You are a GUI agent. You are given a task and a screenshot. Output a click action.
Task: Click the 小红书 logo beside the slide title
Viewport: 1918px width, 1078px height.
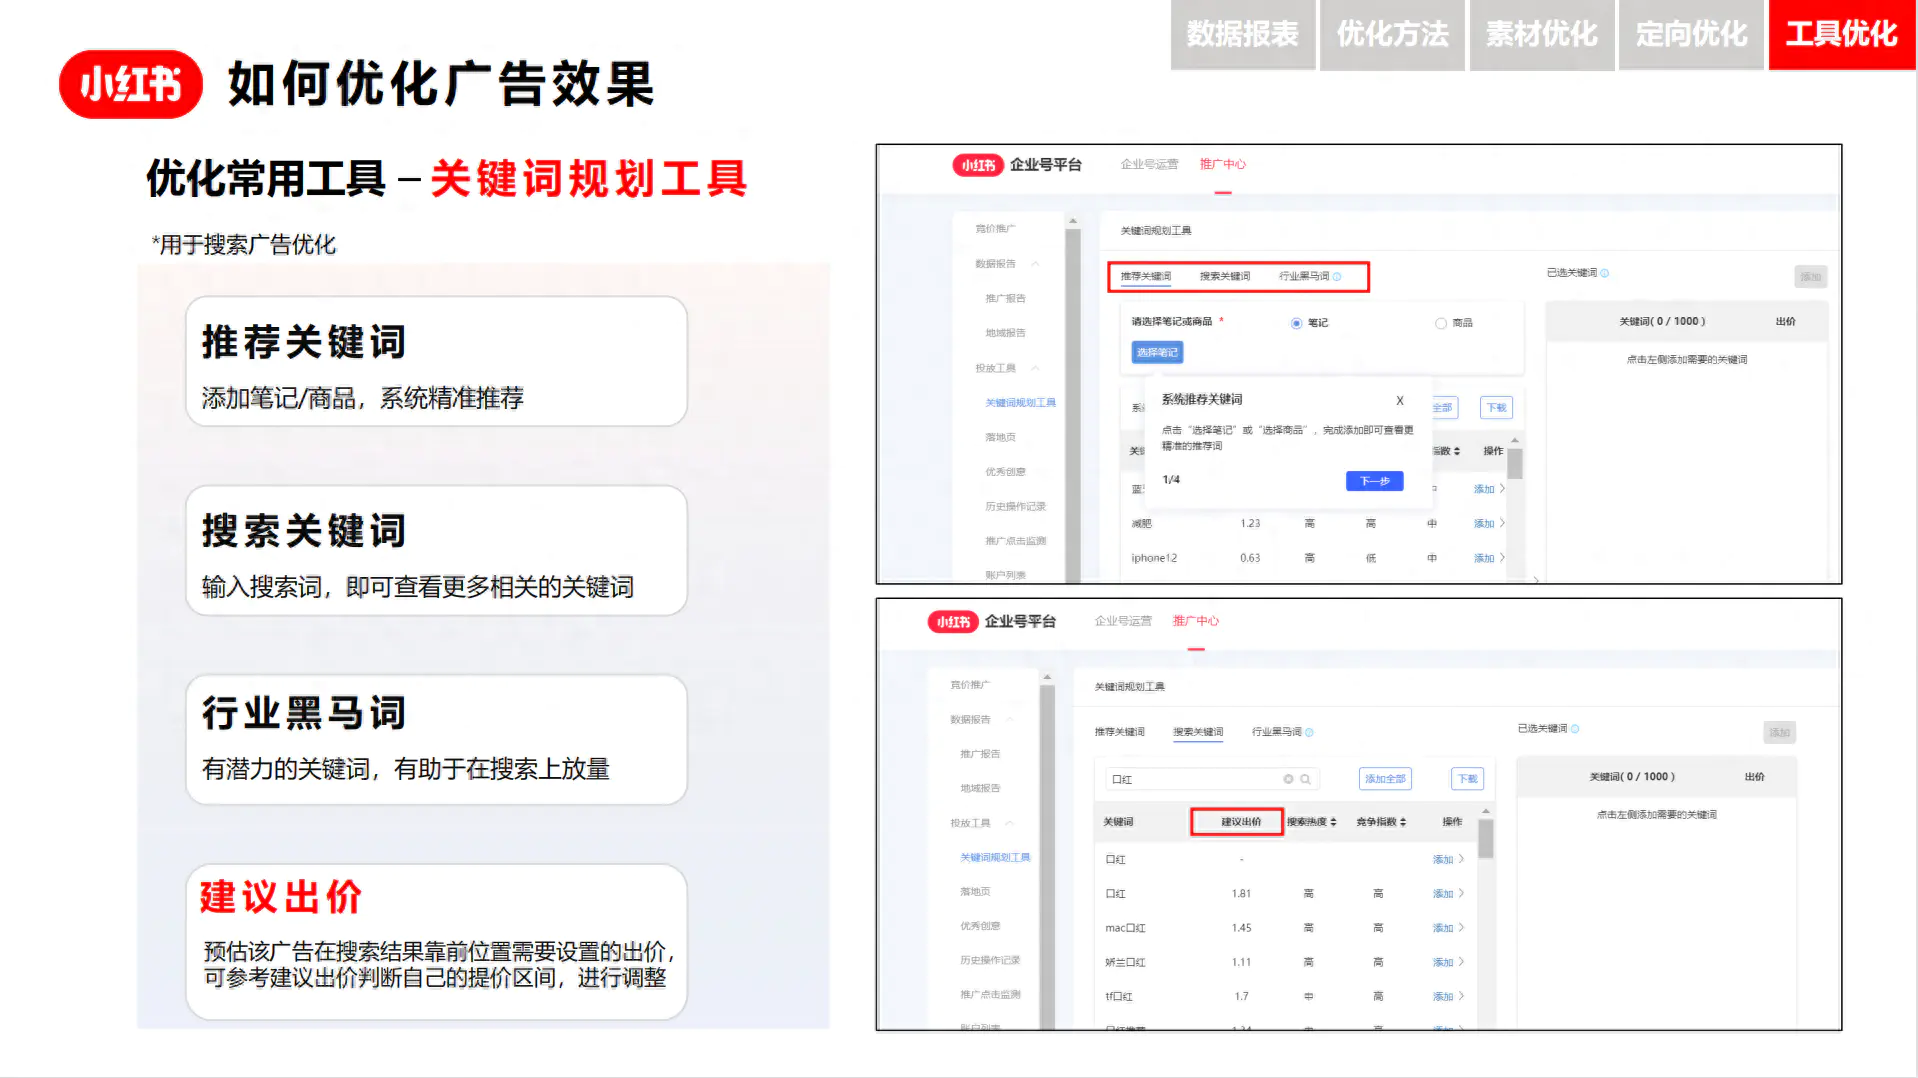point(131,85)
